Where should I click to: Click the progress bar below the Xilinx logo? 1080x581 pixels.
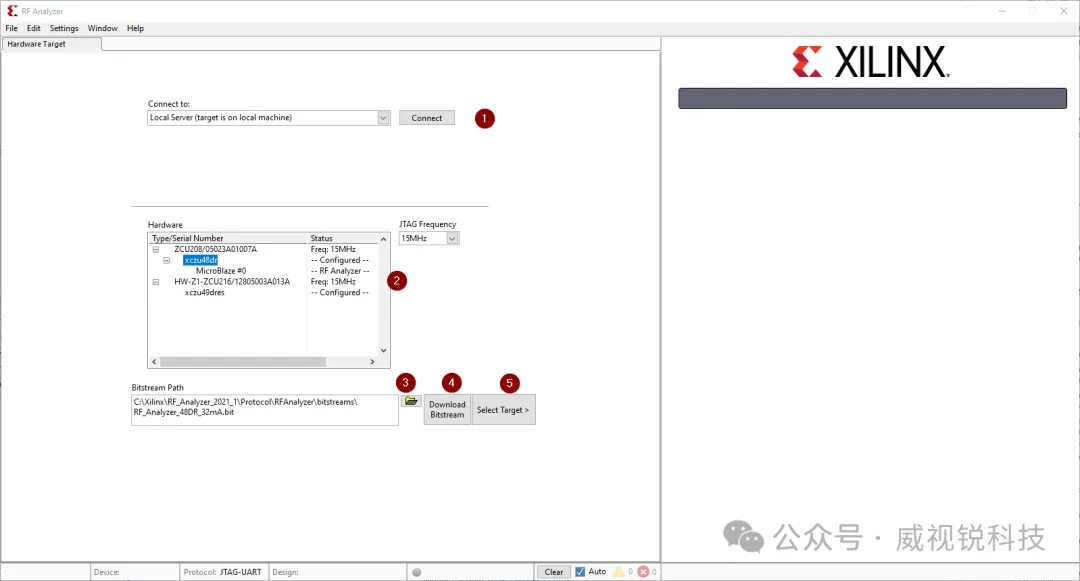(872, 97)
